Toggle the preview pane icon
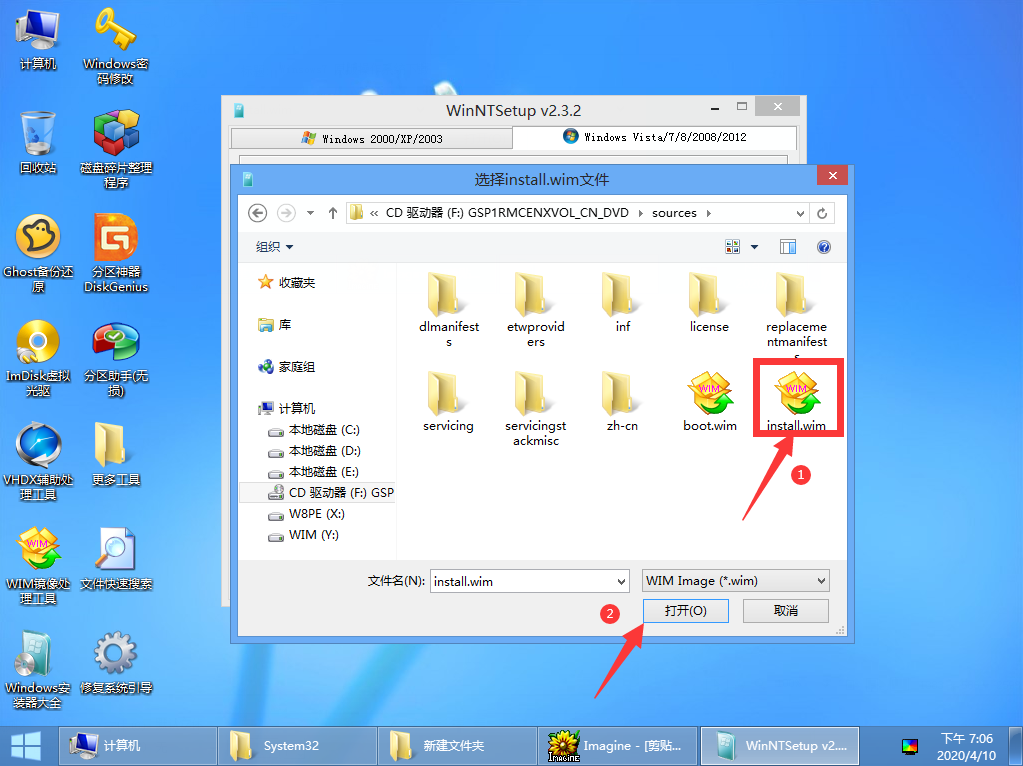Image resolution: width=1023 pixels, height=766 pixels. coord(788,247)
